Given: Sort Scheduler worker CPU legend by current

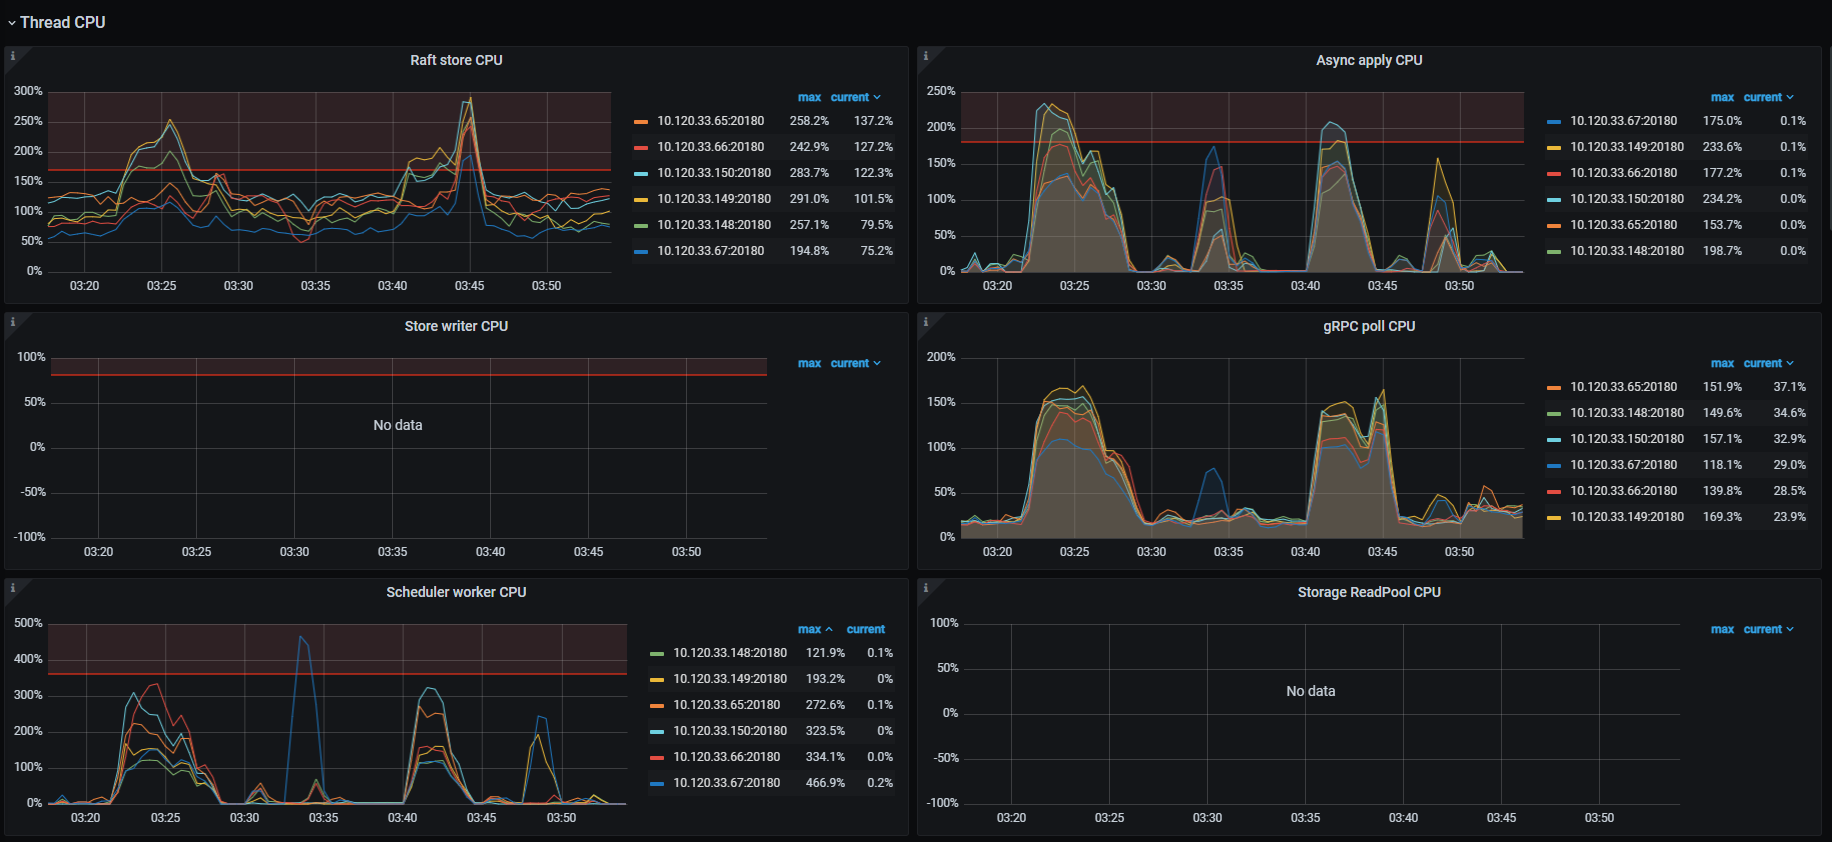Looking at the screenshot, I should pyautogui.click(x=866, y=629).
